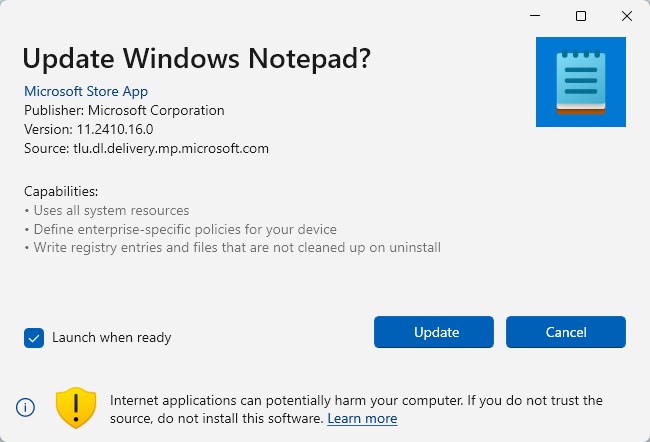Follow the Learn more link
The image size is (650, 442).
coord(362,418)
